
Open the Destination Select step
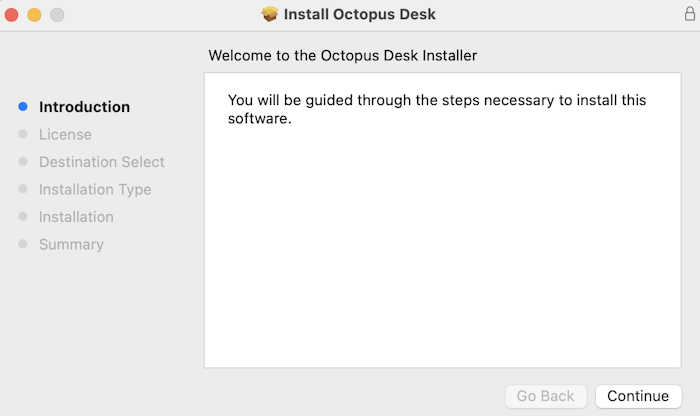coord(102,162)
